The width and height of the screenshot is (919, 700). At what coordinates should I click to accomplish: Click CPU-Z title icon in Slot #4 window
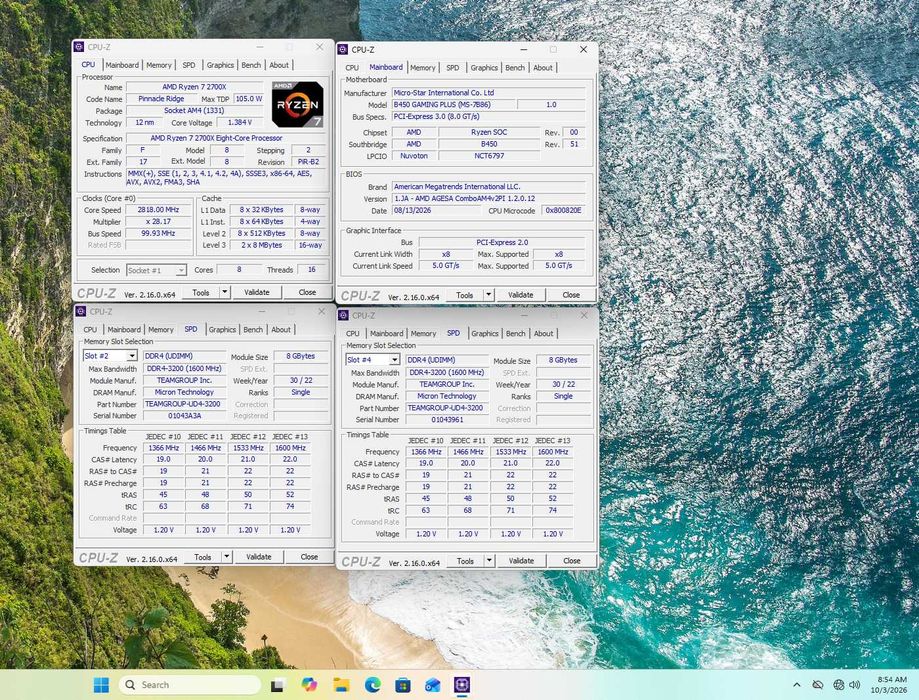pyautogui.click(x=344, y=315)
